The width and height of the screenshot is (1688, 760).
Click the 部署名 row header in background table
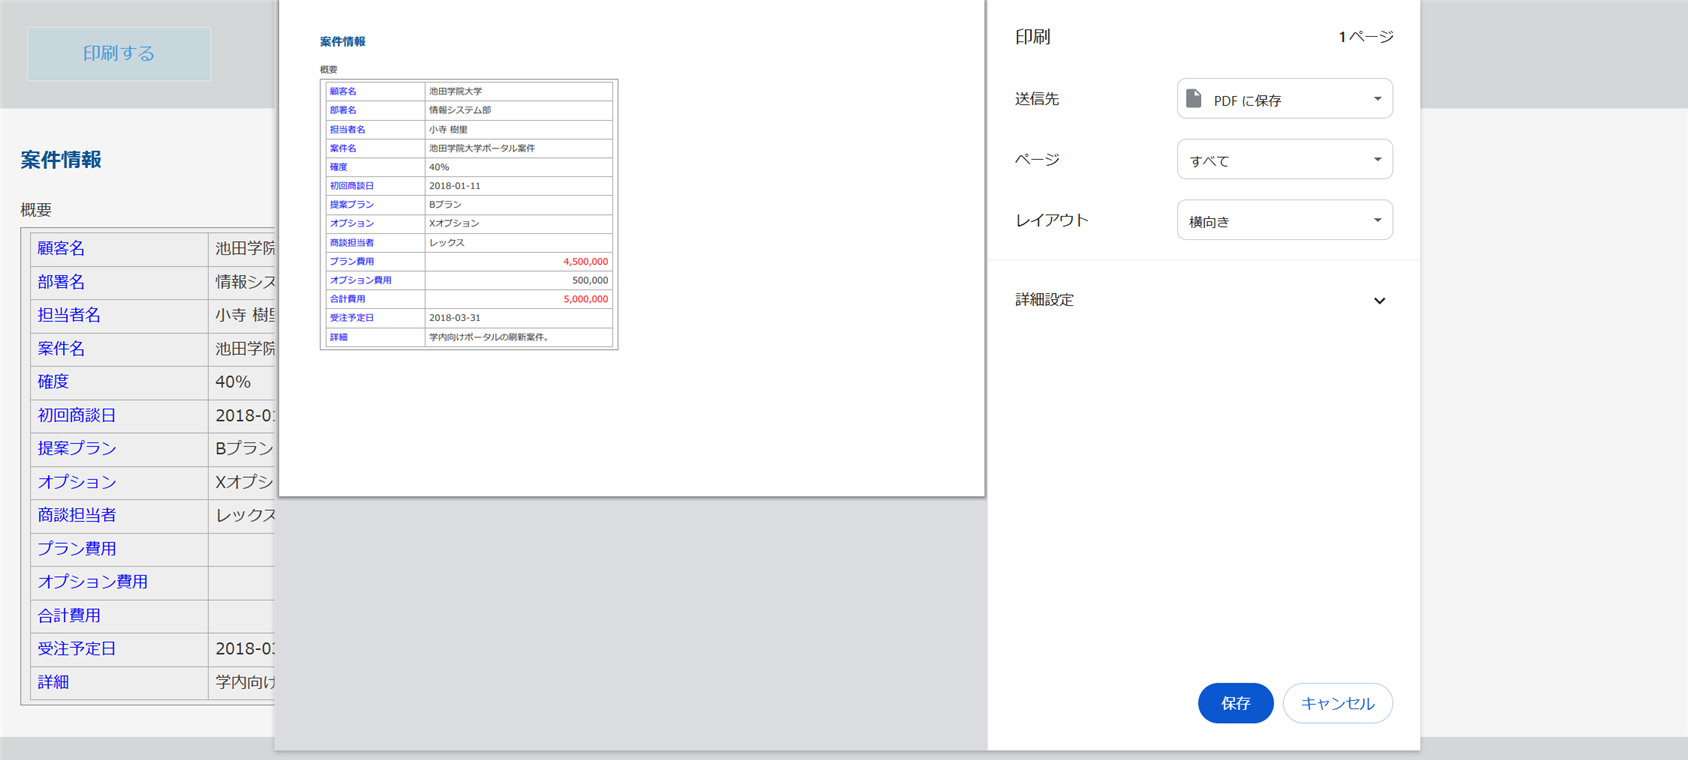61,282
